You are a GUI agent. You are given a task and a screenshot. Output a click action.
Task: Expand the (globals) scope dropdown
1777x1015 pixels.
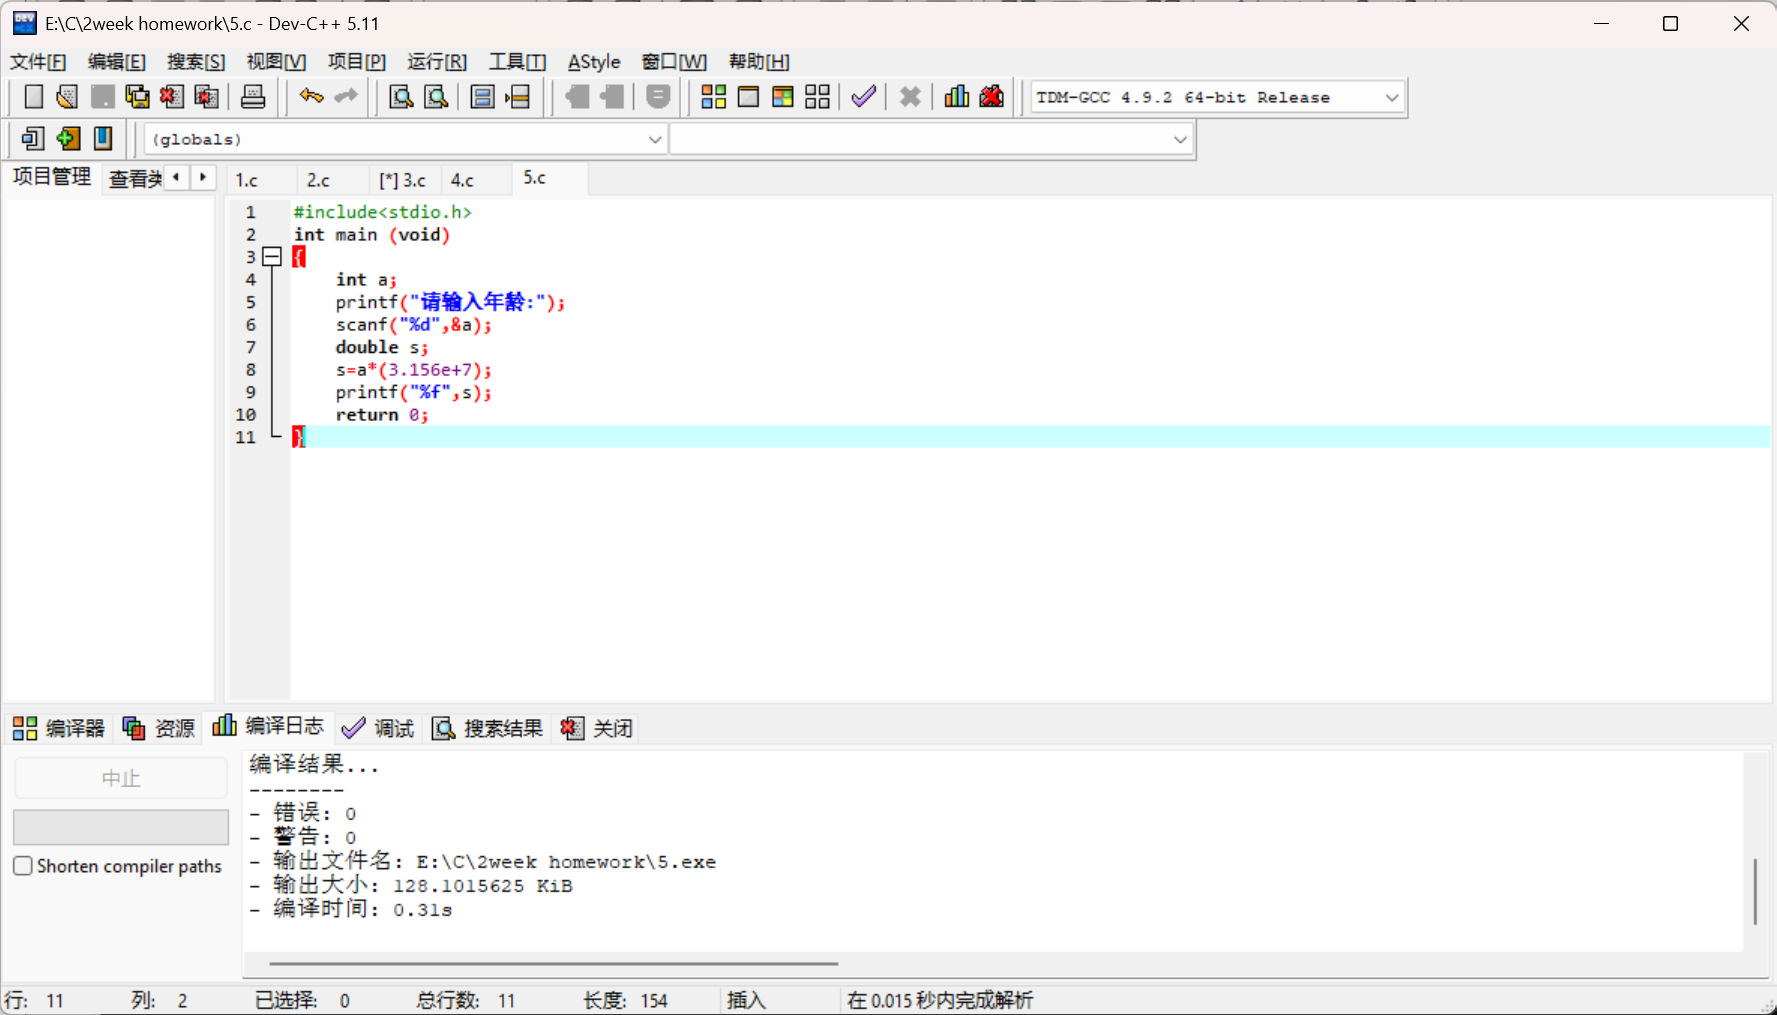(x=406, y=139)
